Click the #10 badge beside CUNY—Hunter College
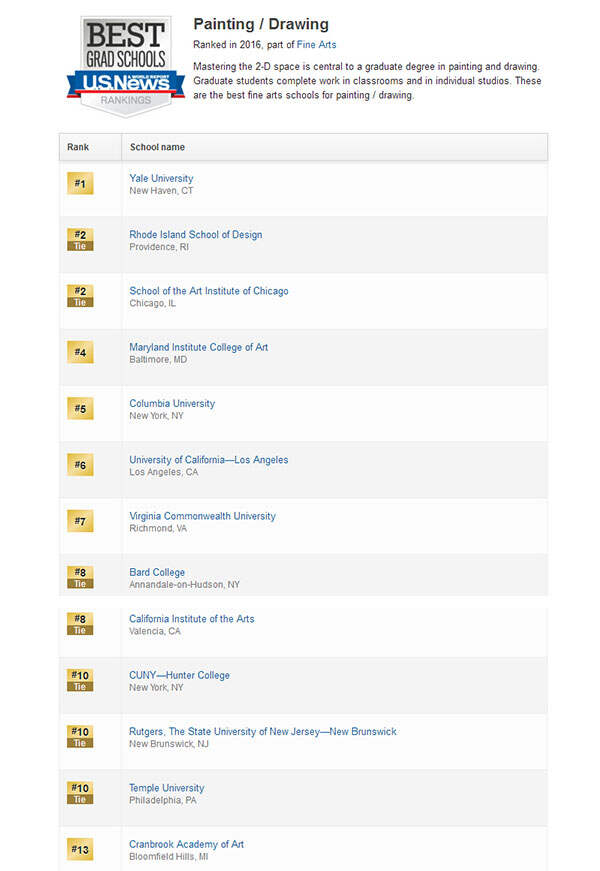Image resolution: width=600 pixels, height=871 pixels. [x=80, y=680]
